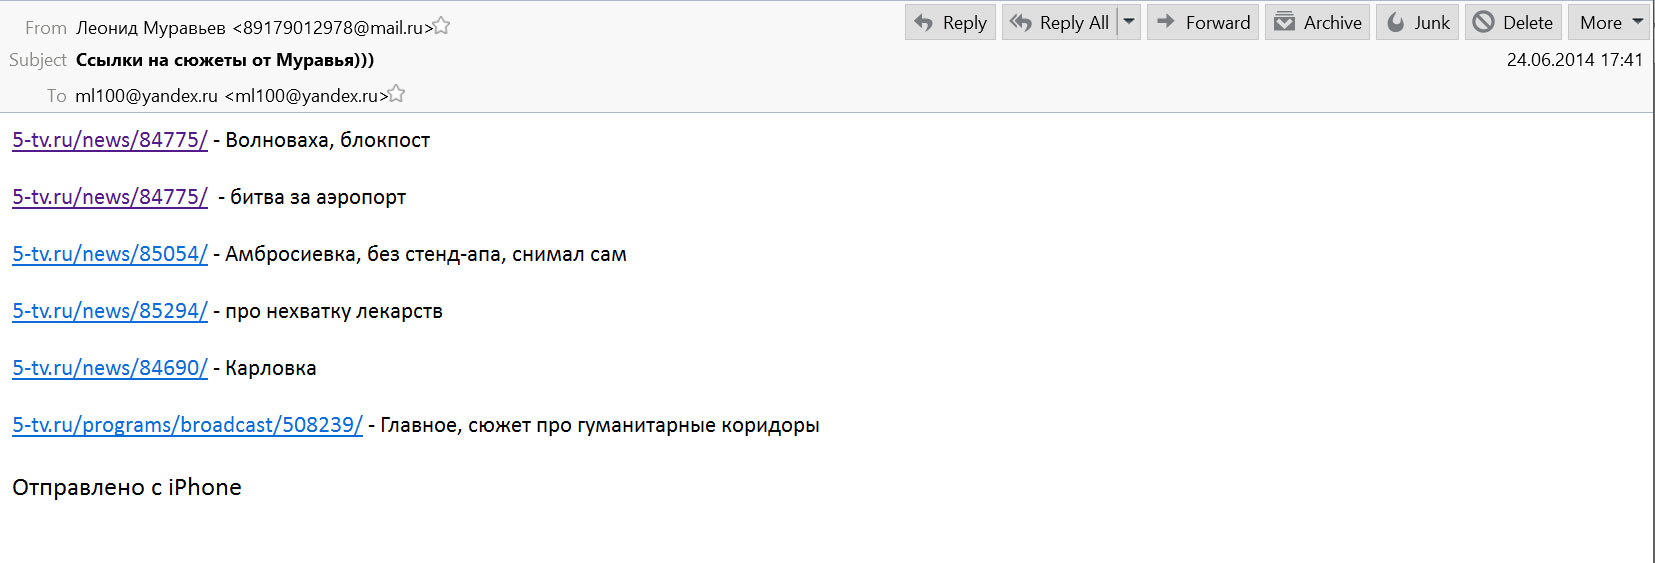Image resolution: width=1655 pixels, height=563 pixels.
Task: Follow the 5-tv.ru/news/85054/ link
Action: (x=110, y=254)
